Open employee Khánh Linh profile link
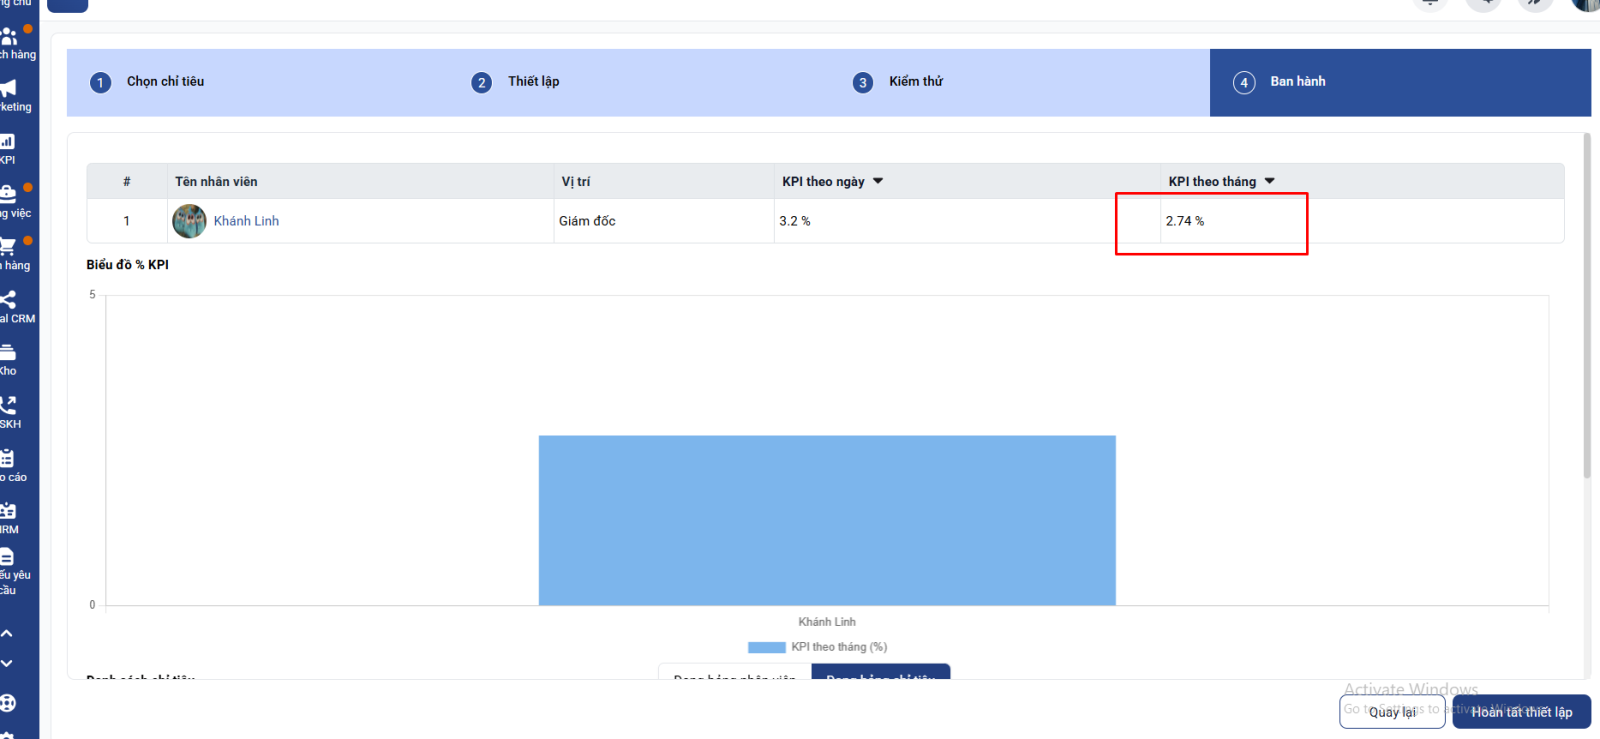 [x=246, y=221]
